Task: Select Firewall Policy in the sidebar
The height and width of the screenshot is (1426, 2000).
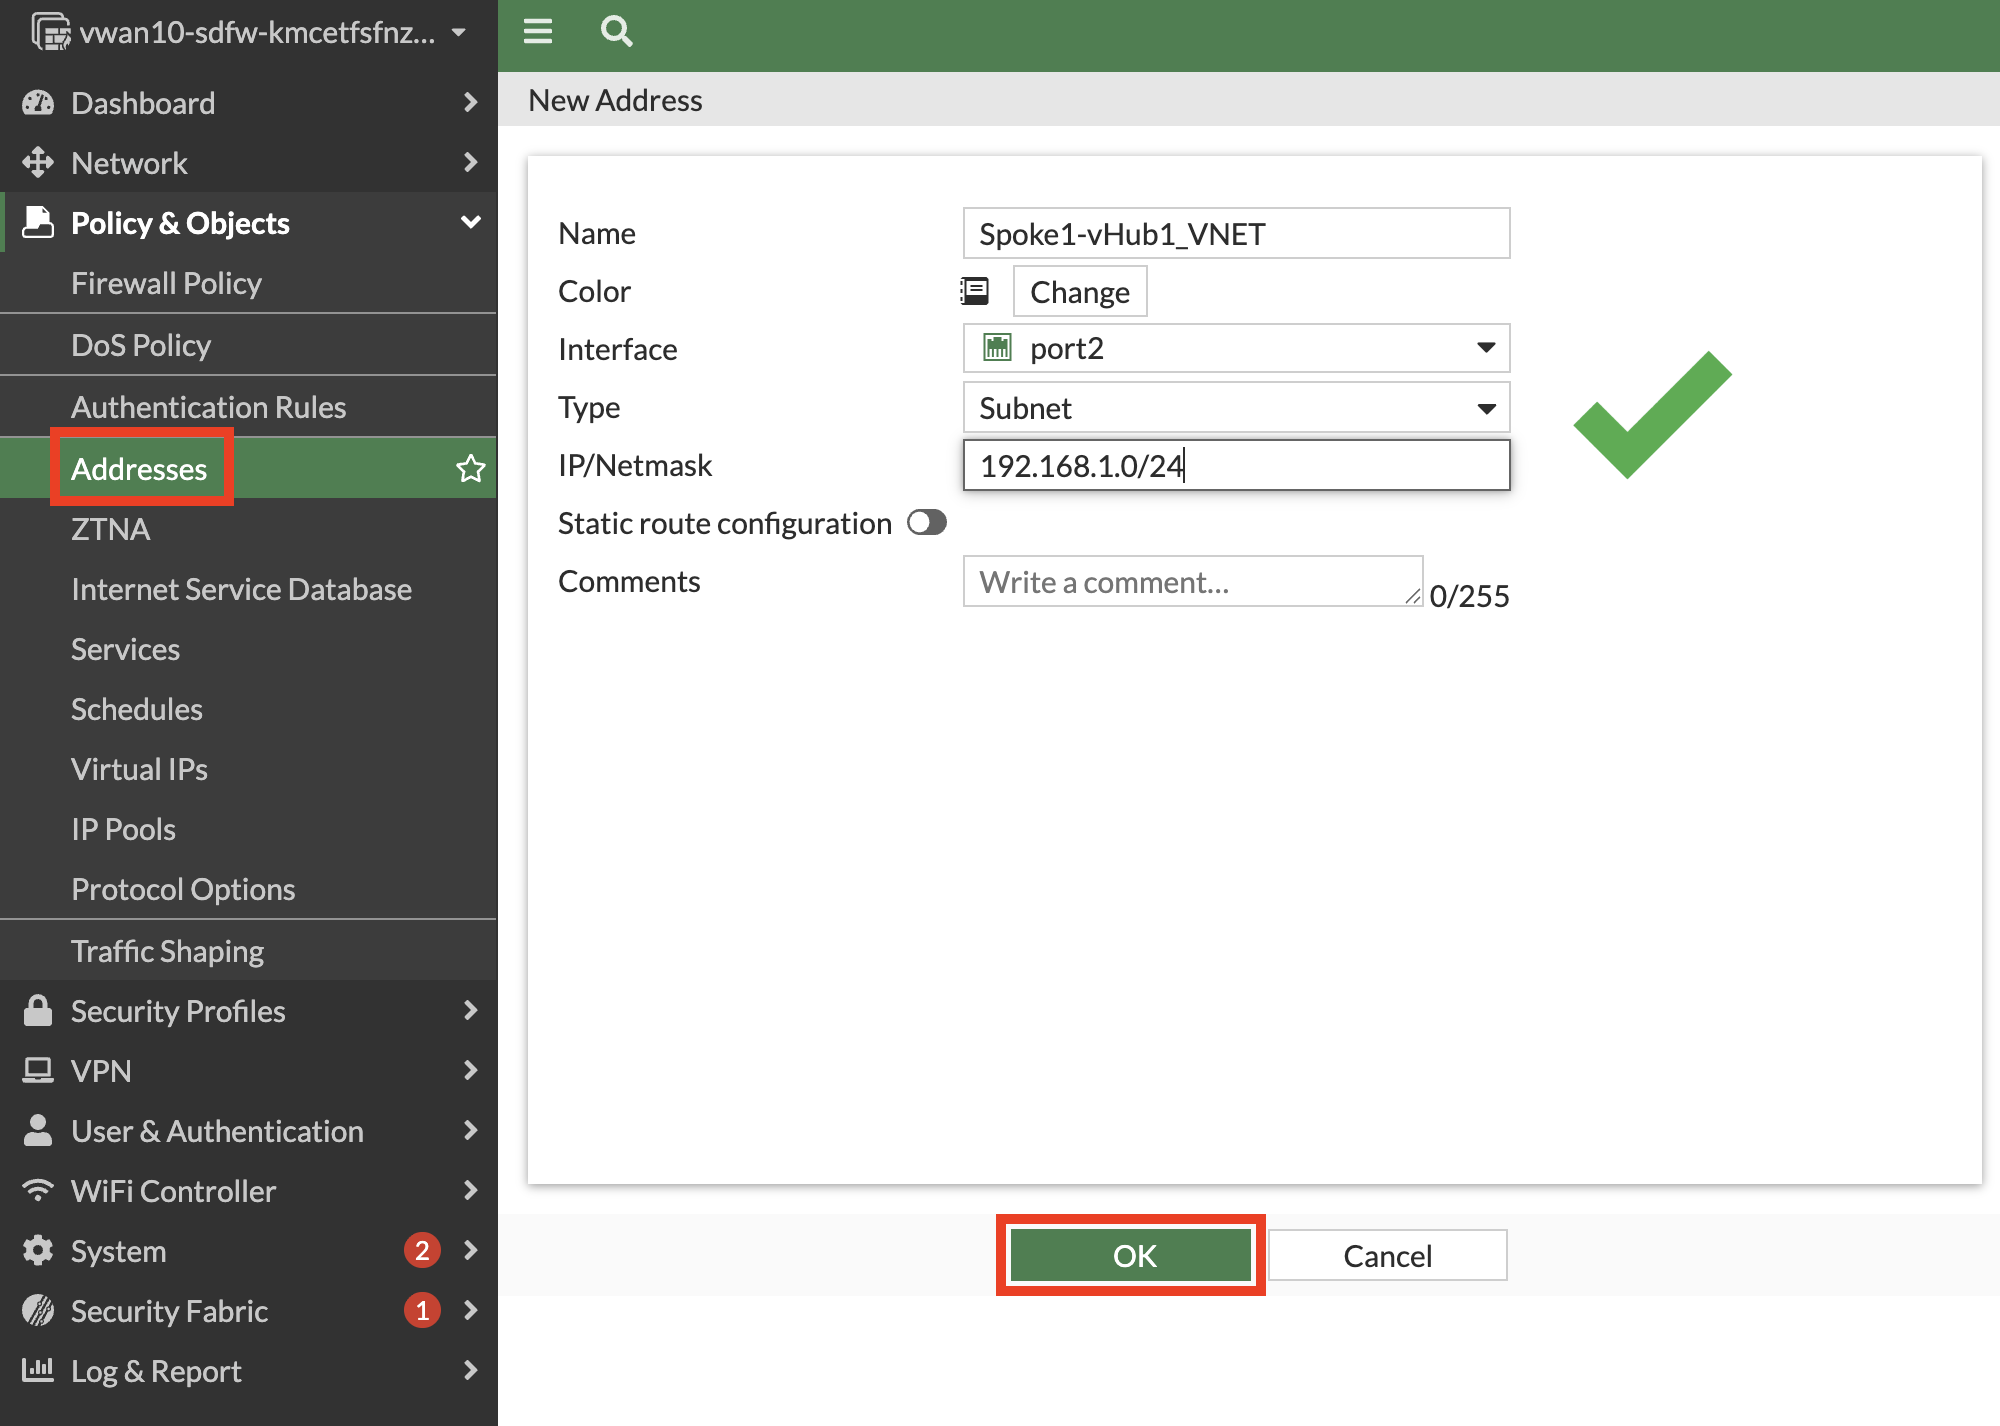Action: click(167, 283)
